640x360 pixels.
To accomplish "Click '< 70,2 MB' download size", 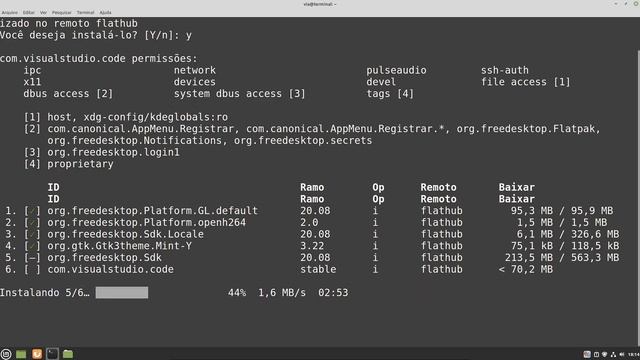I will point(526,270).
